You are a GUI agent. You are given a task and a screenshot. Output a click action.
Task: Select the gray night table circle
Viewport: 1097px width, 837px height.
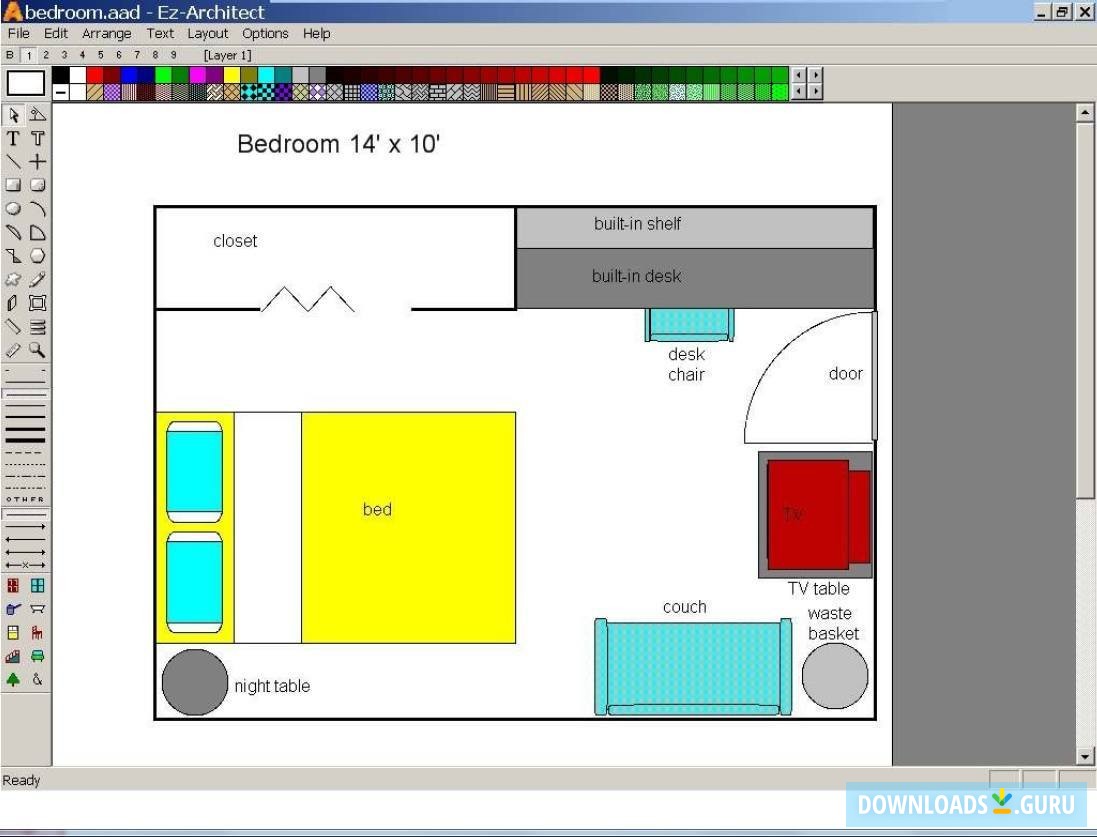tap(194, 682)
